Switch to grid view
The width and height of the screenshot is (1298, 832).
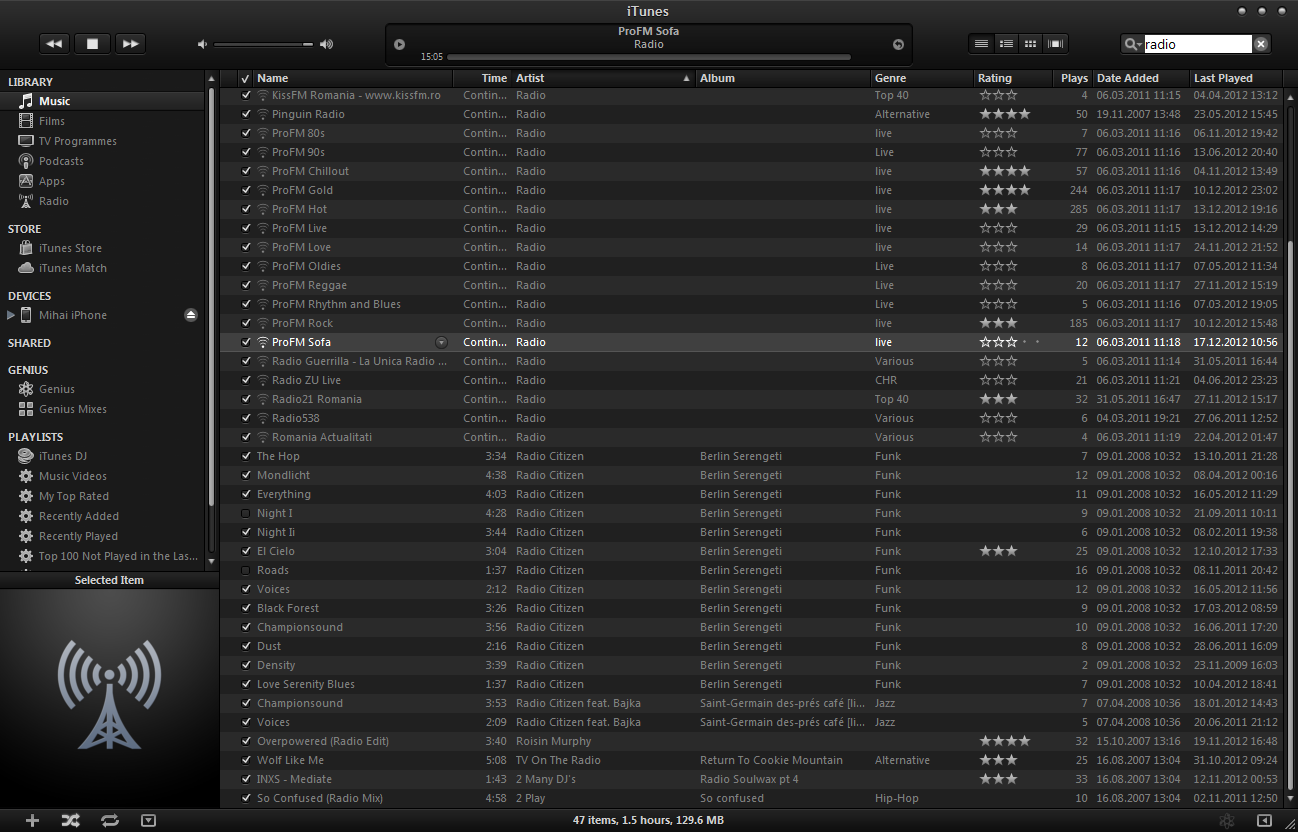click(x=1031, y=43)
